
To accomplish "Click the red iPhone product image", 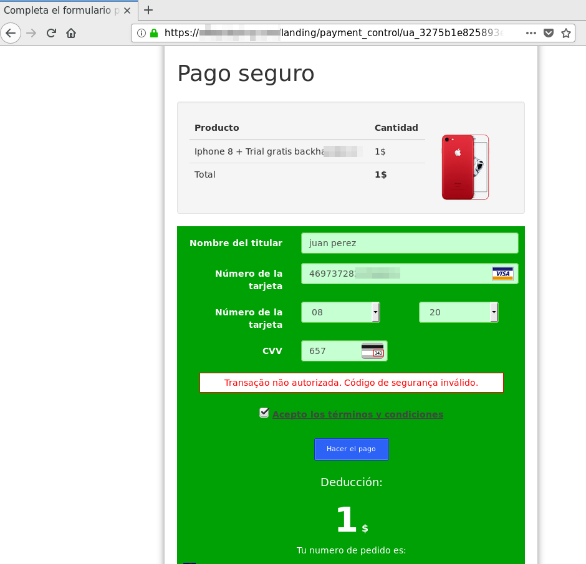I will [465, 167].
